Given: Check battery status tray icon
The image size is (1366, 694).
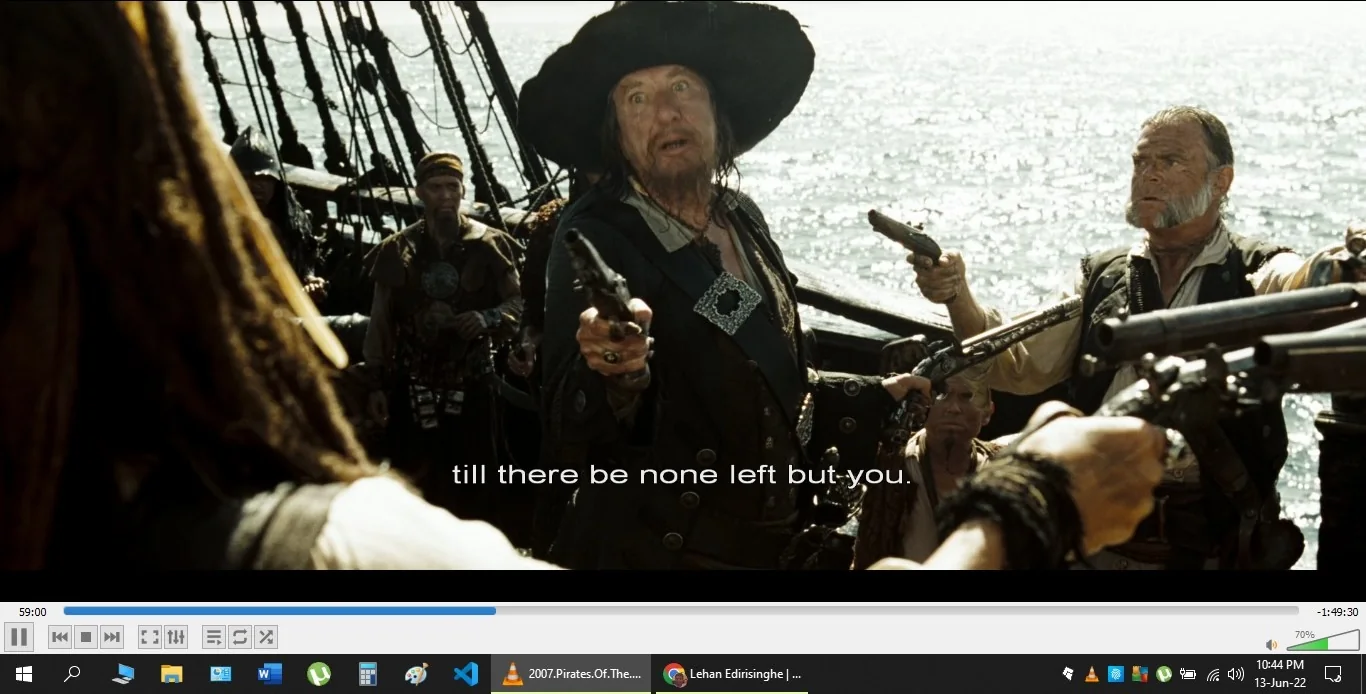Looking at the screenshot, I should coord(1188,674).
